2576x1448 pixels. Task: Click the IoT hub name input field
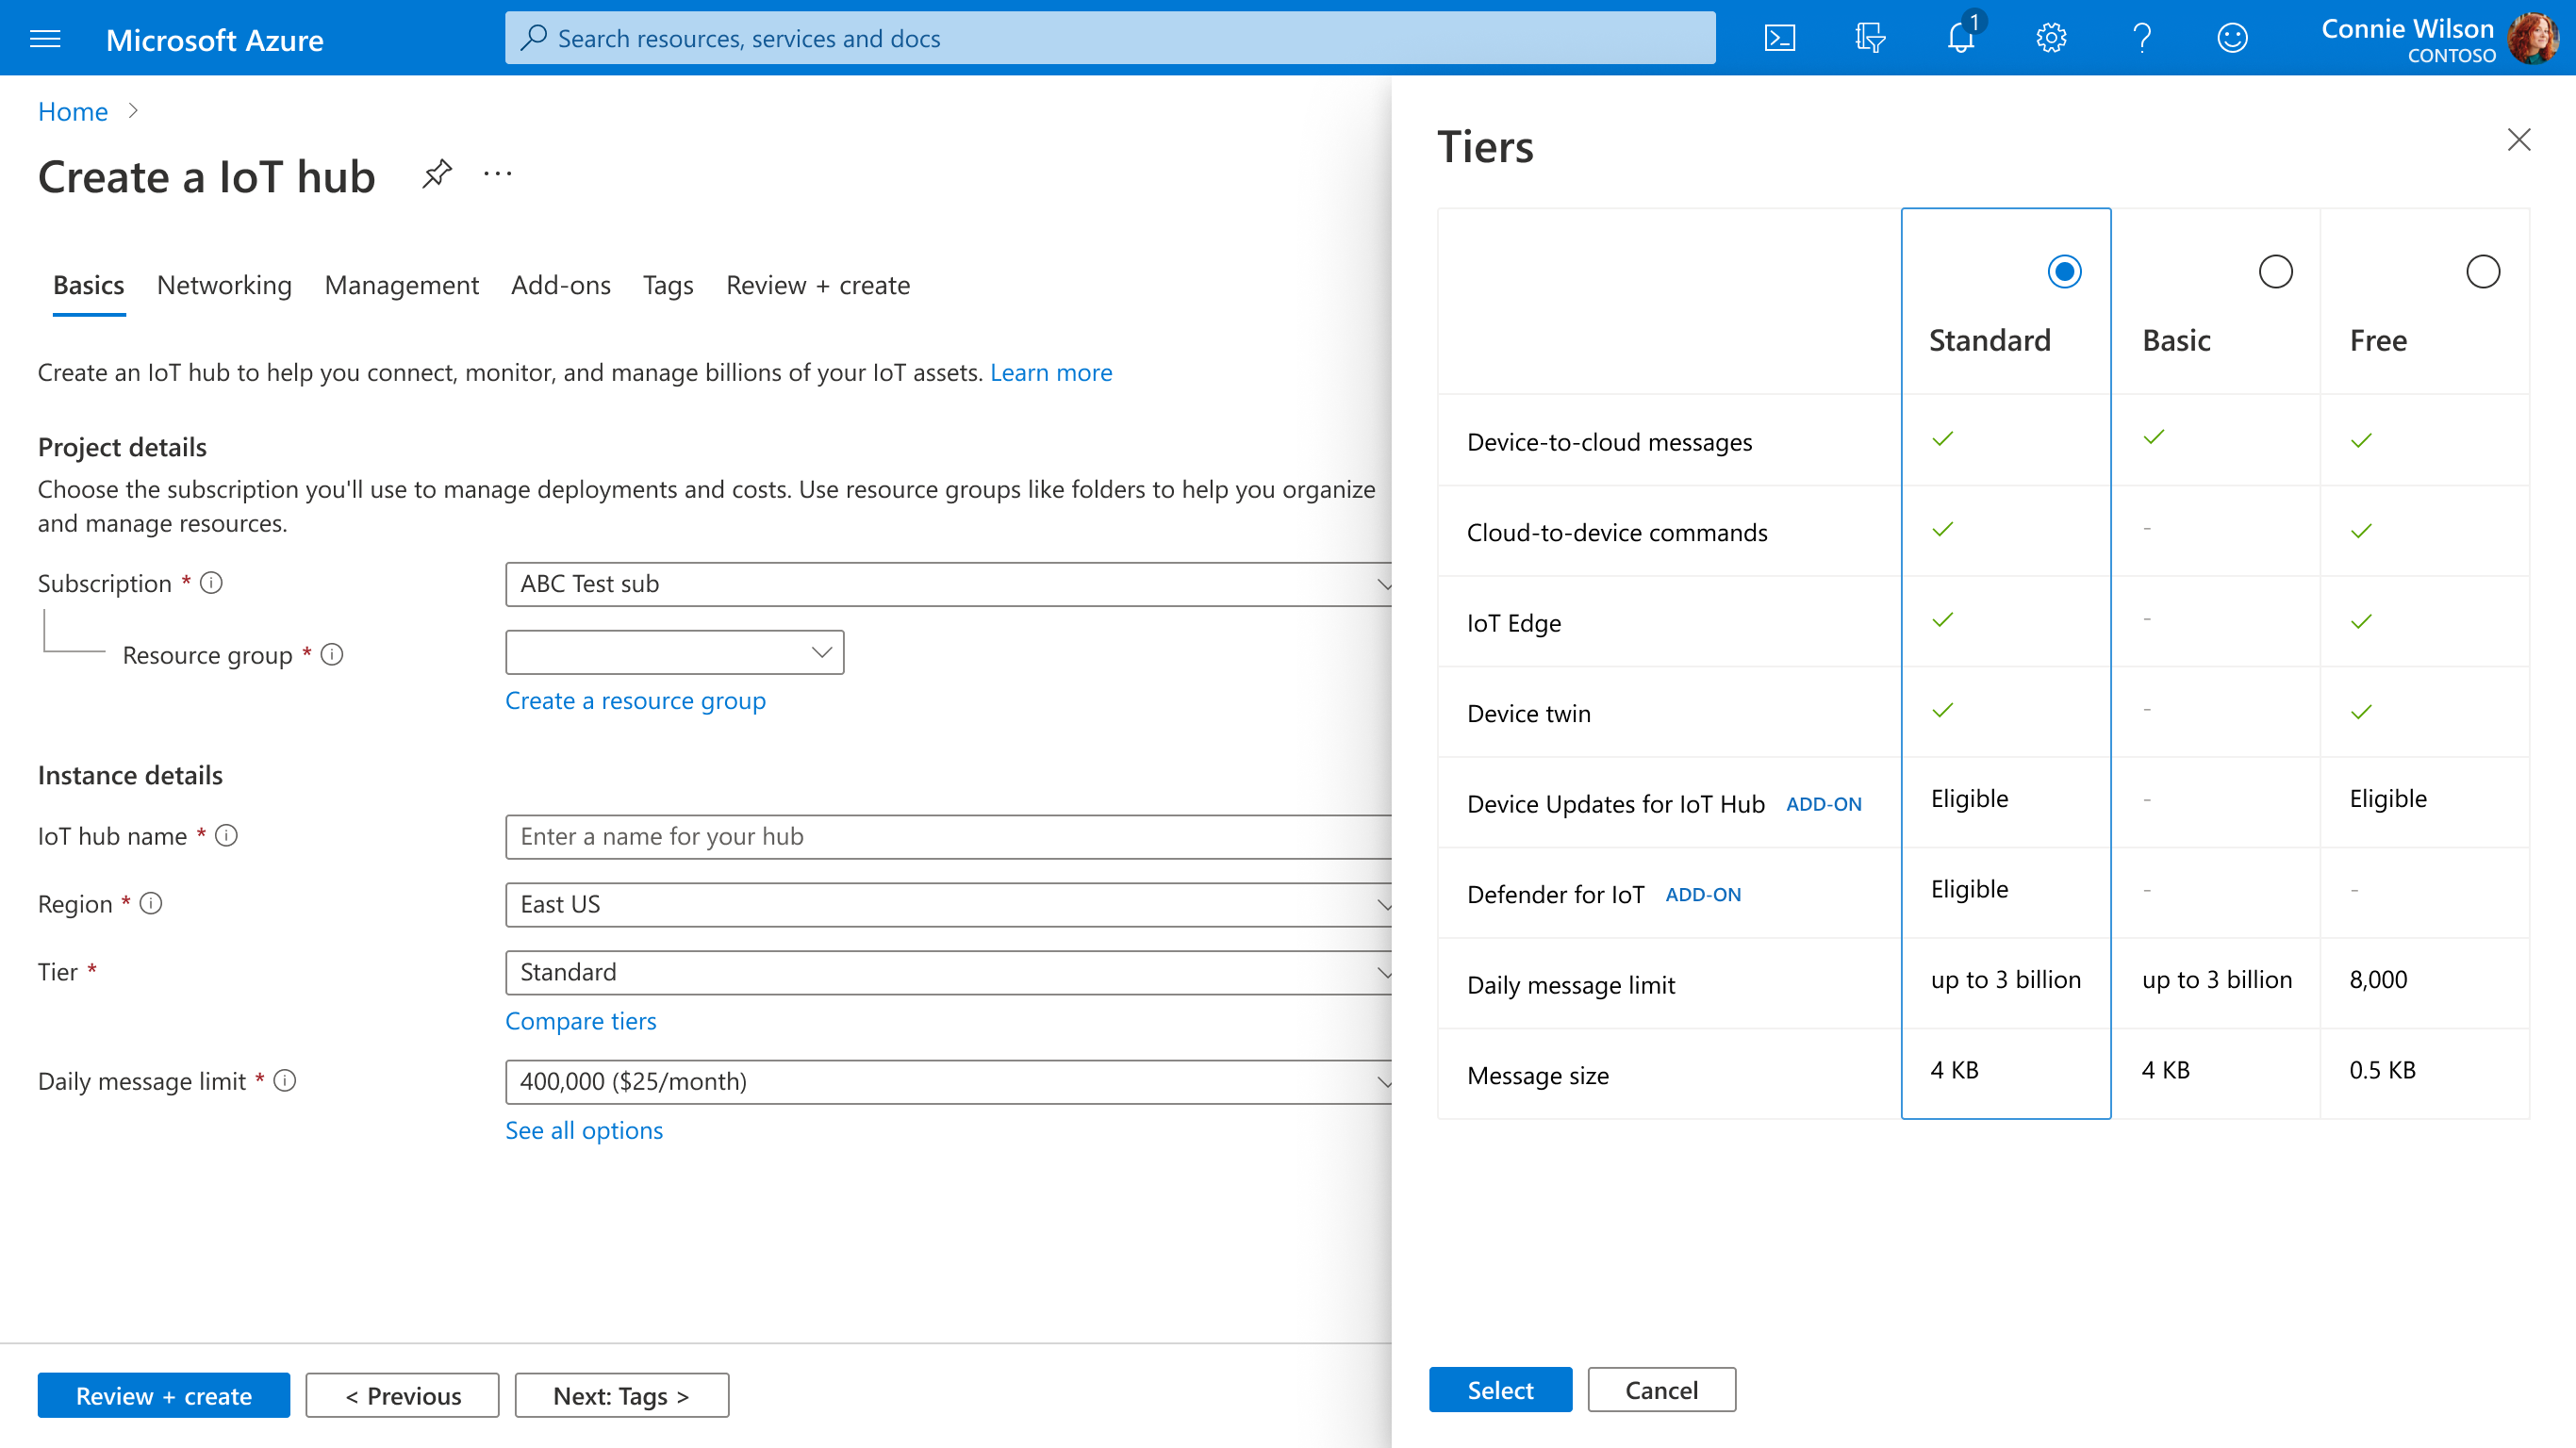[x=949, y=837]
